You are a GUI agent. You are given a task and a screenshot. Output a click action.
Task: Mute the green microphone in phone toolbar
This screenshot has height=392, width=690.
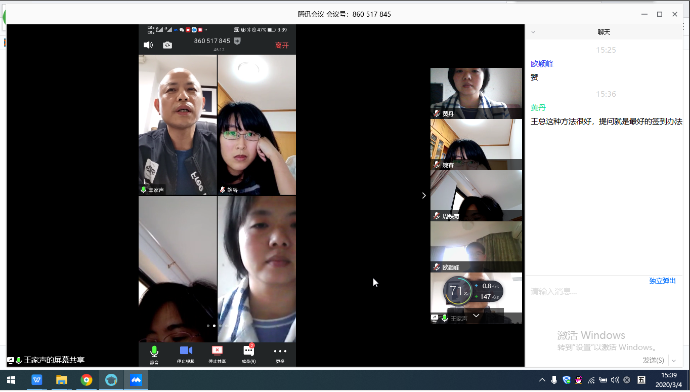(154, 354)
